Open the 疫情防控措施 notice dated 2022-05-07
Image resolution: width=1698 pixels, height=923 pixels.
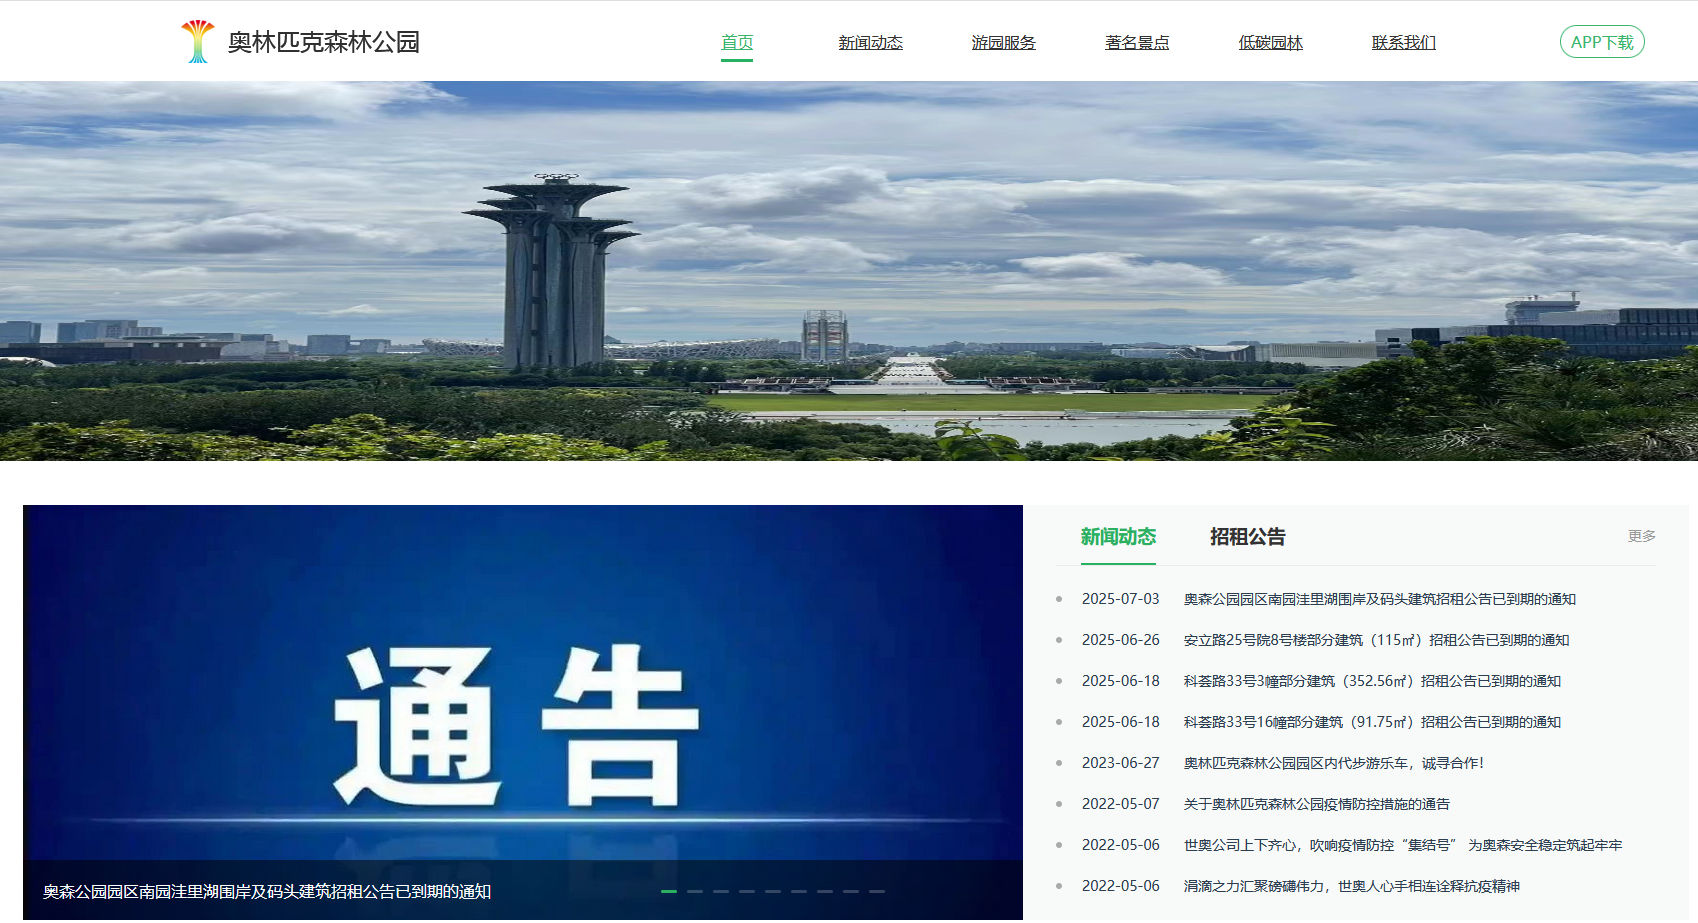coord(1318,803)
